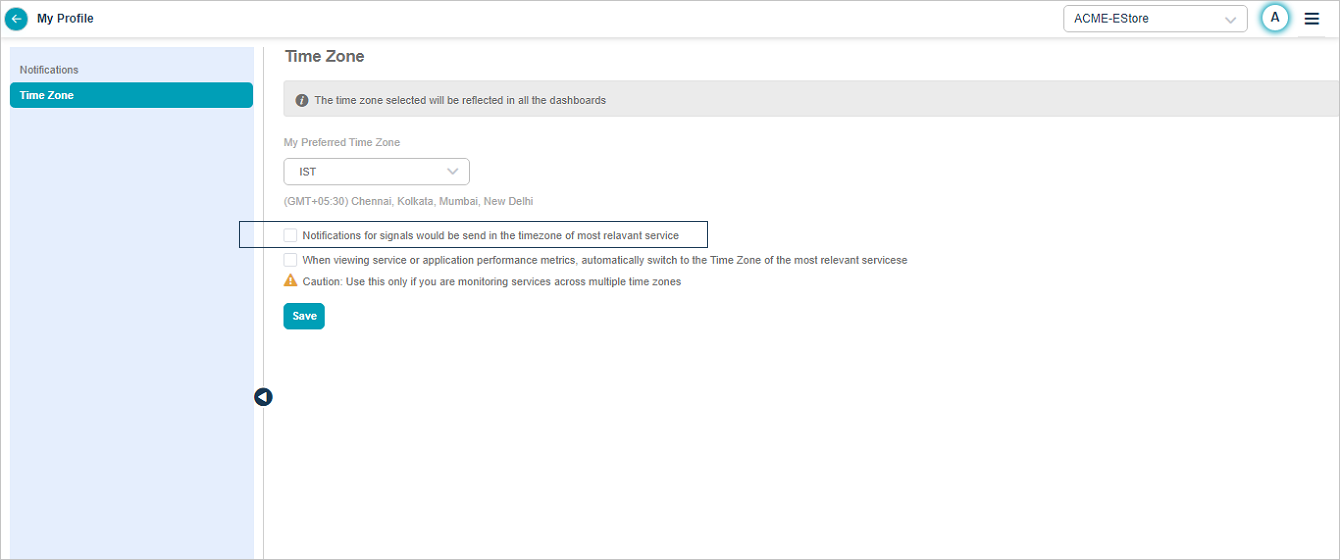Viewport: 1340px width, 560px height.
Task: Click the back arrow icon beside My Profile
Action: (x=16, y=18)
